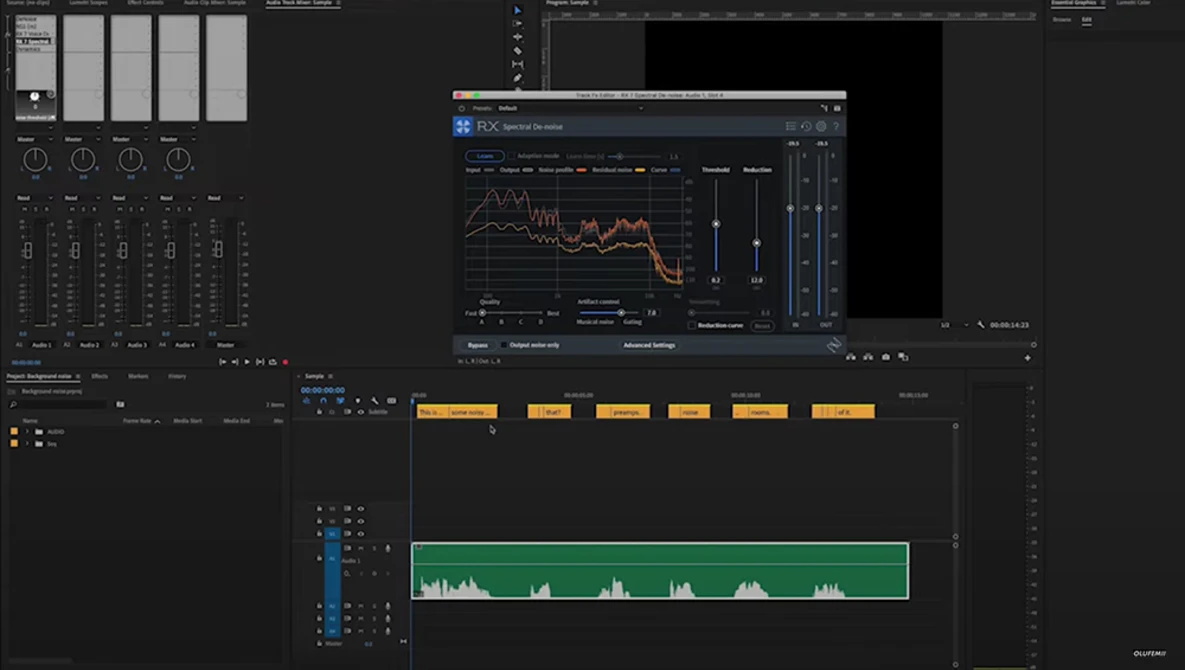Expand Seq bin in Project panel
Image resolution: width=1185 pixels, height=670 pixels.
(x=27, y=443)
